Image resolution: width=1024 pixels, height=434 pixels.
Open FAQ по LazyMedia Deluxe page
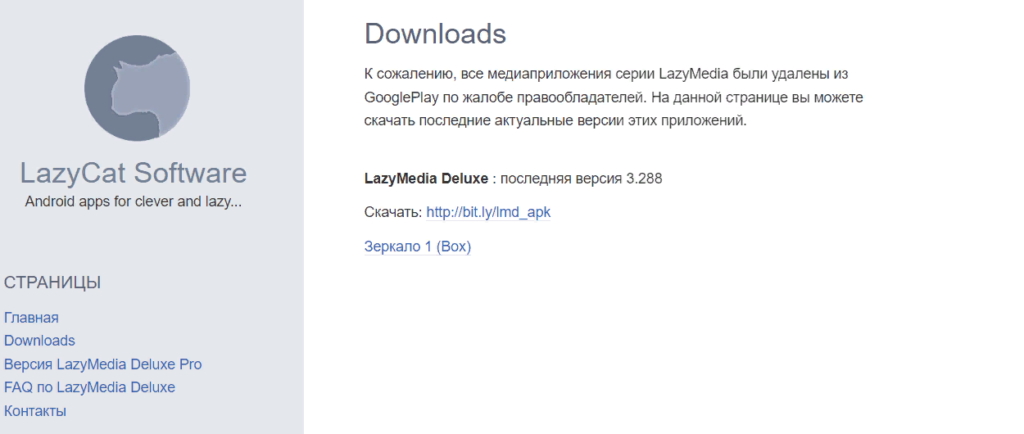pos(89,387)
